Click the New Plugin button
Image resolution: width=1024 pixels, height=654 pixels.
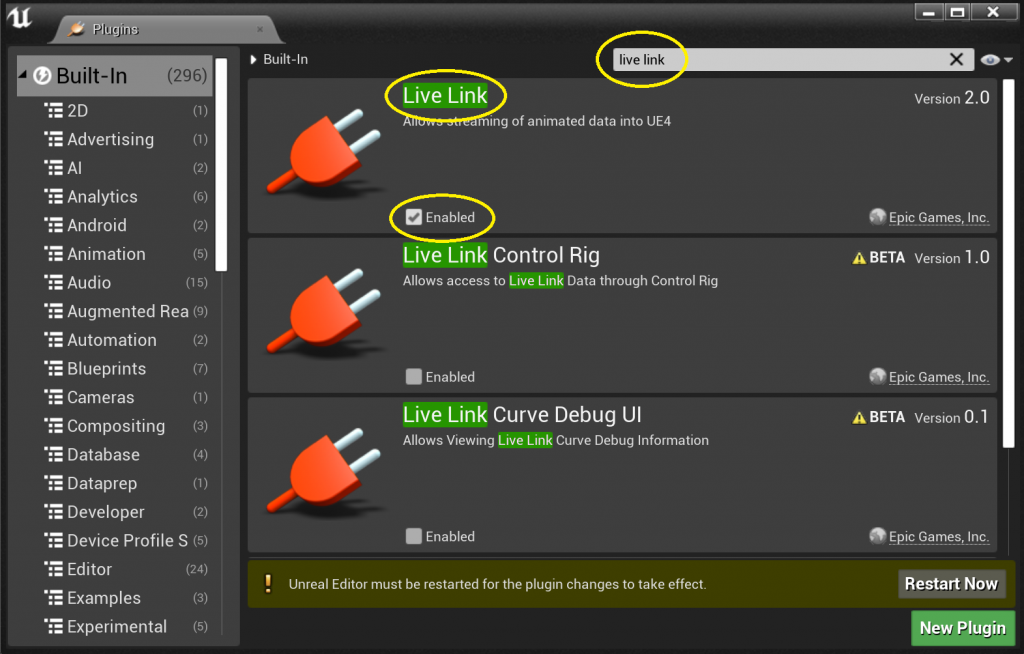pos(963,628)
